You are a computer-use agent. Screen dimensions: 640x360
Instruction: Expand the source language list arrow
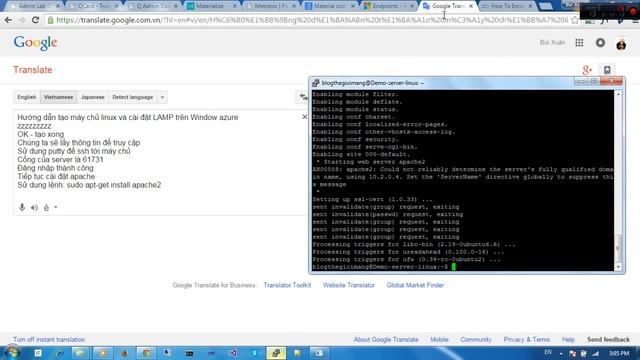coord(162,97)
